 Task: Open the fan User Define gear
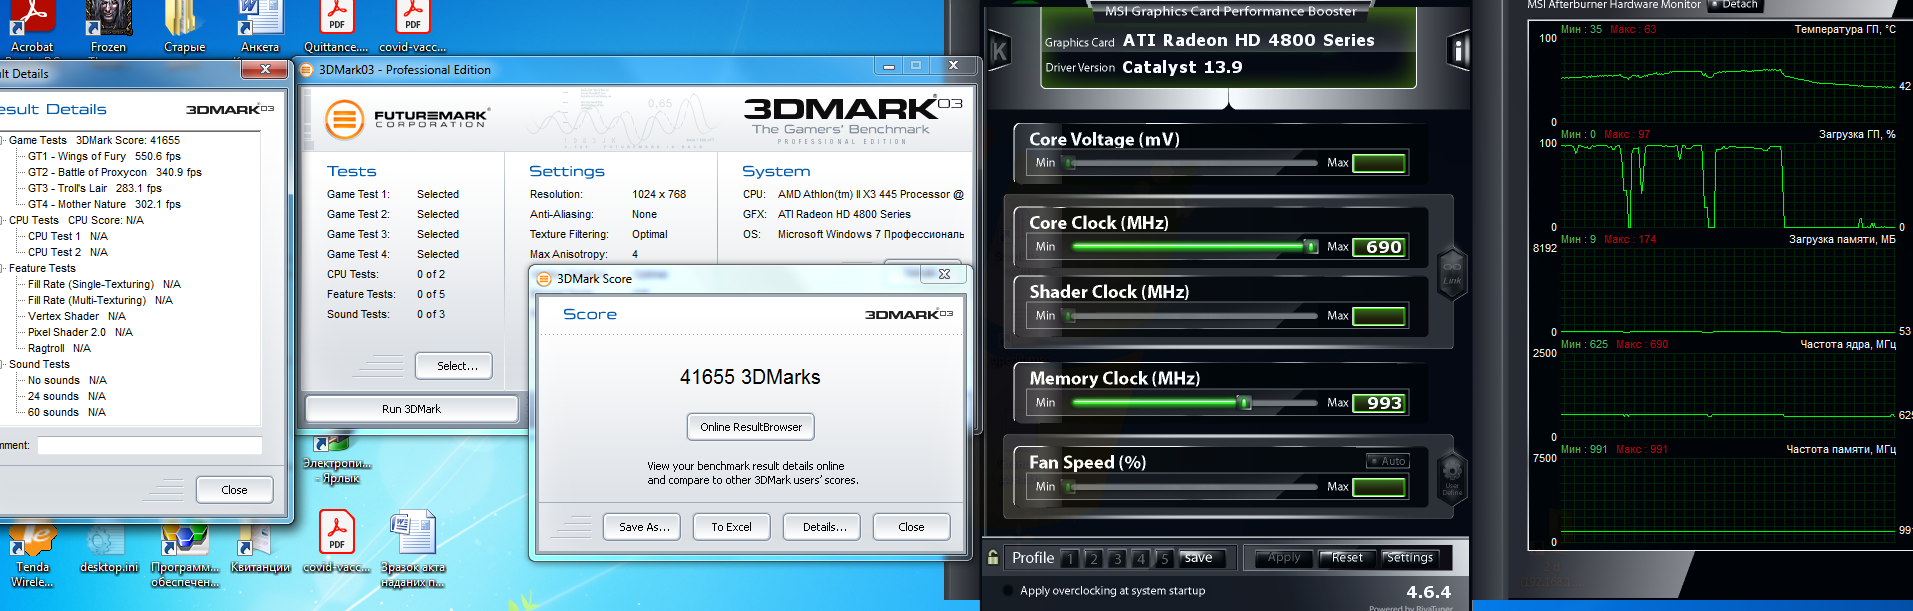coord(1452,476)
